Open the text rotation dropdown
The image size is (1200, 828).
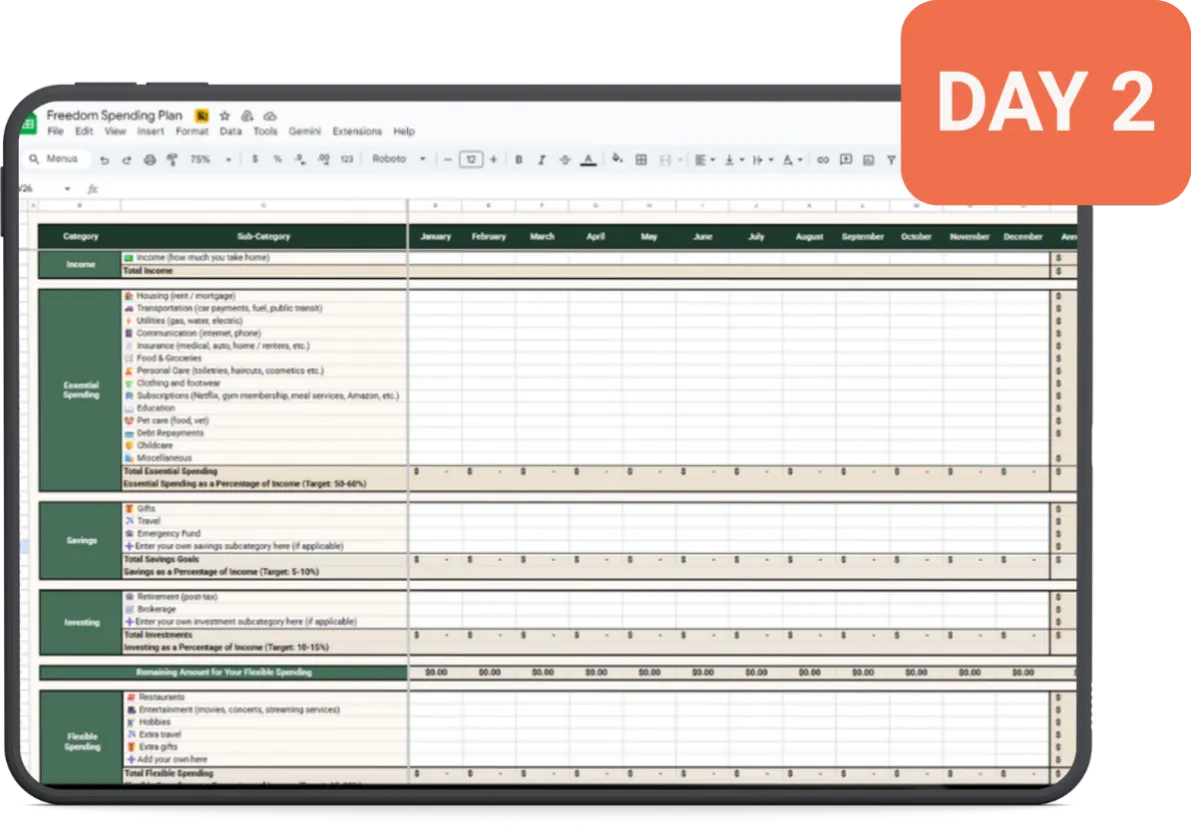click(792, 159)
